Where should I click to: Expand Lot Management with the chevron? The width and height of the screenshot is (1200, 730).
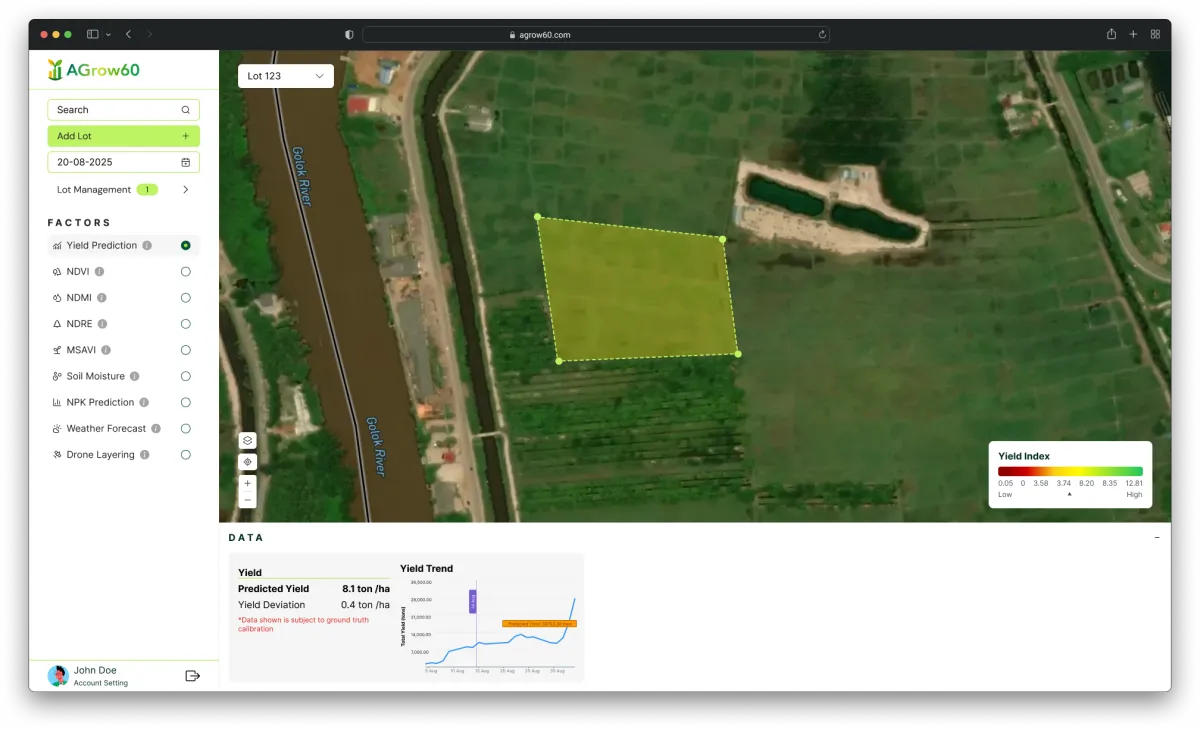click(186, 189)
